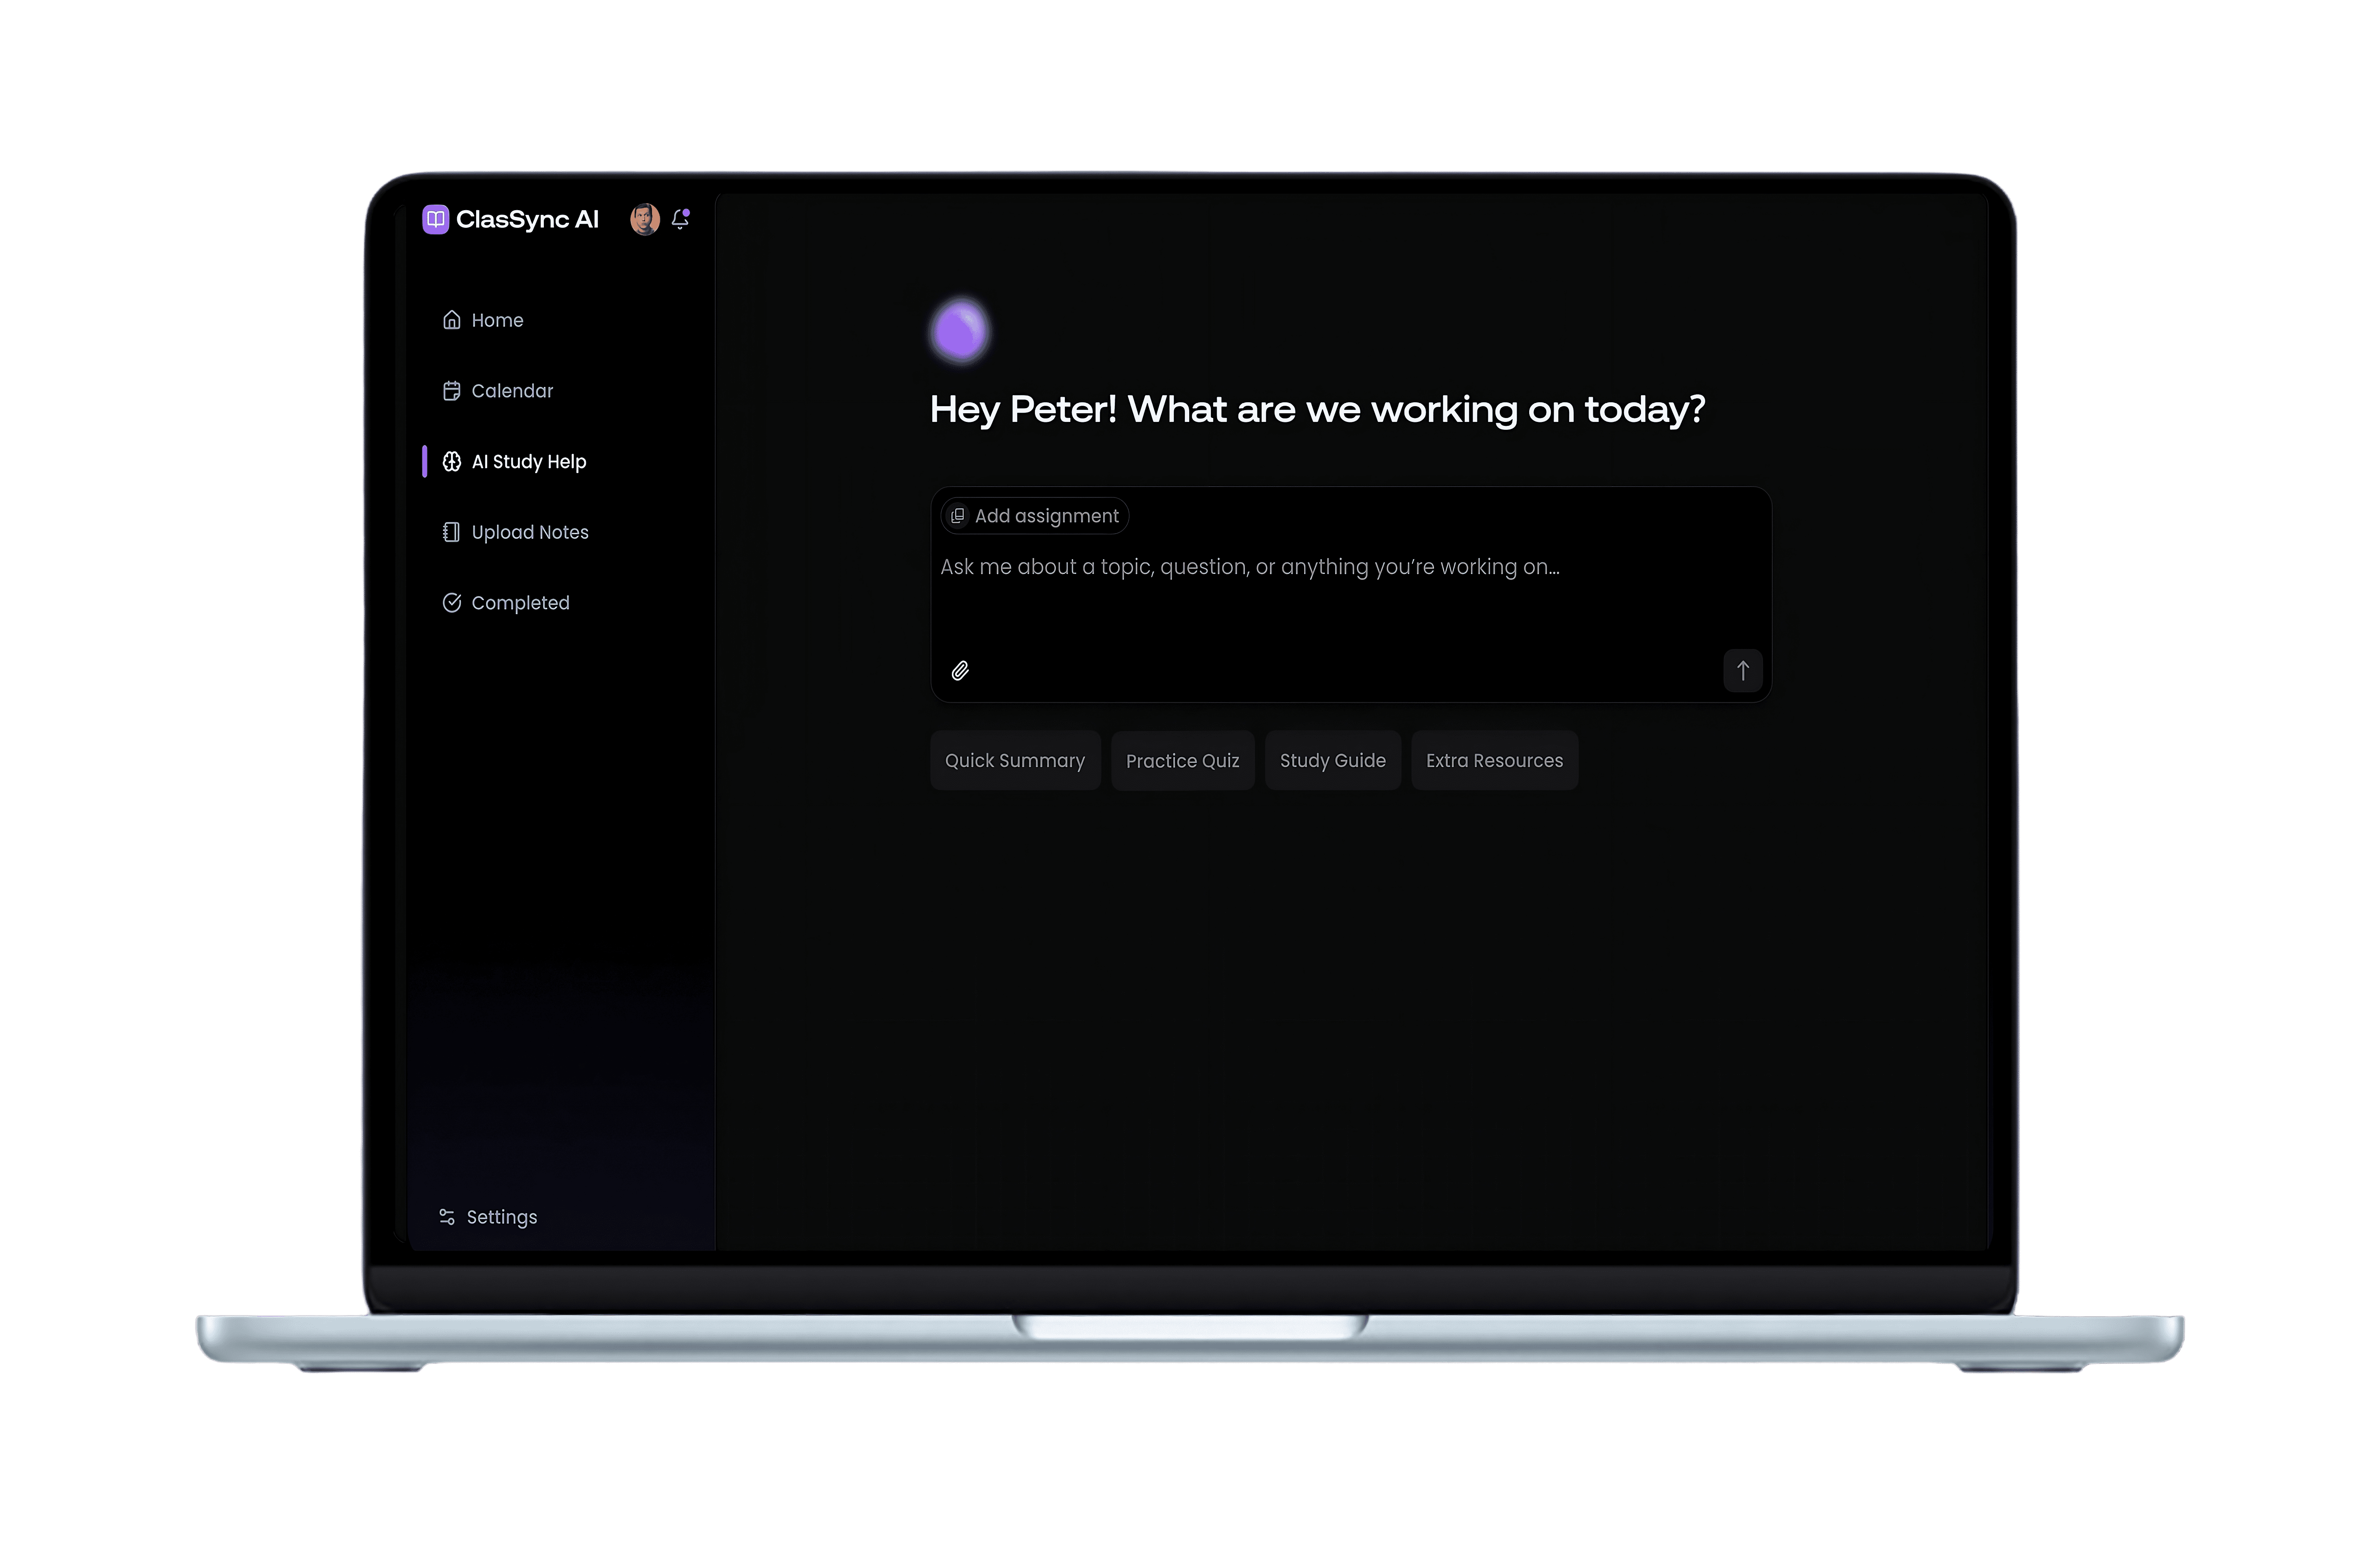
Task: Pick the Study Guide suggestion
Action: pos(1332,761)
